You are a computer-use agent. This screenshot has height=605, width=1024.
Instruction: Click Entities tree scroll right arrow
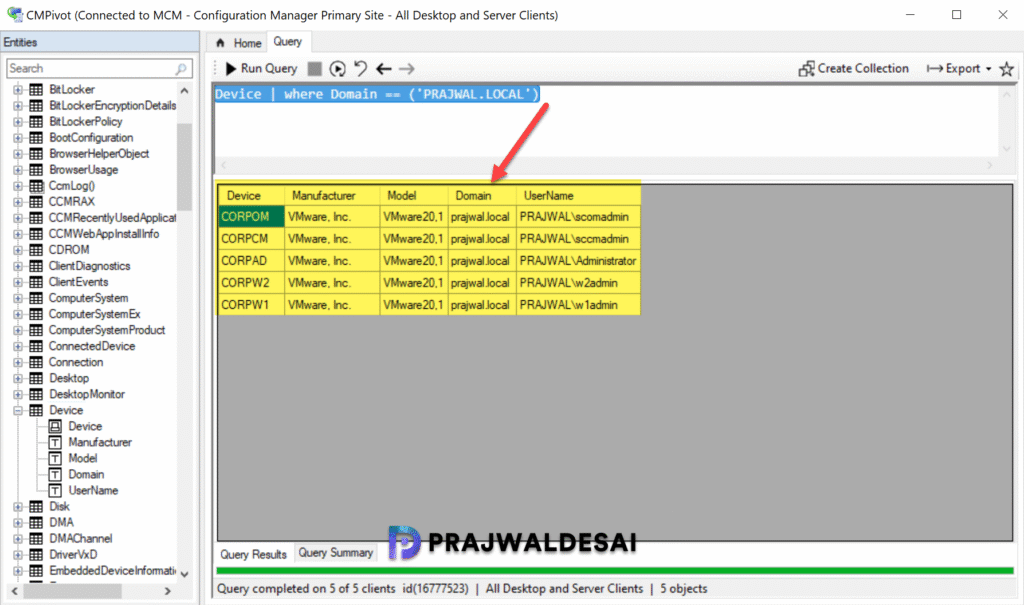pos(168,591)
